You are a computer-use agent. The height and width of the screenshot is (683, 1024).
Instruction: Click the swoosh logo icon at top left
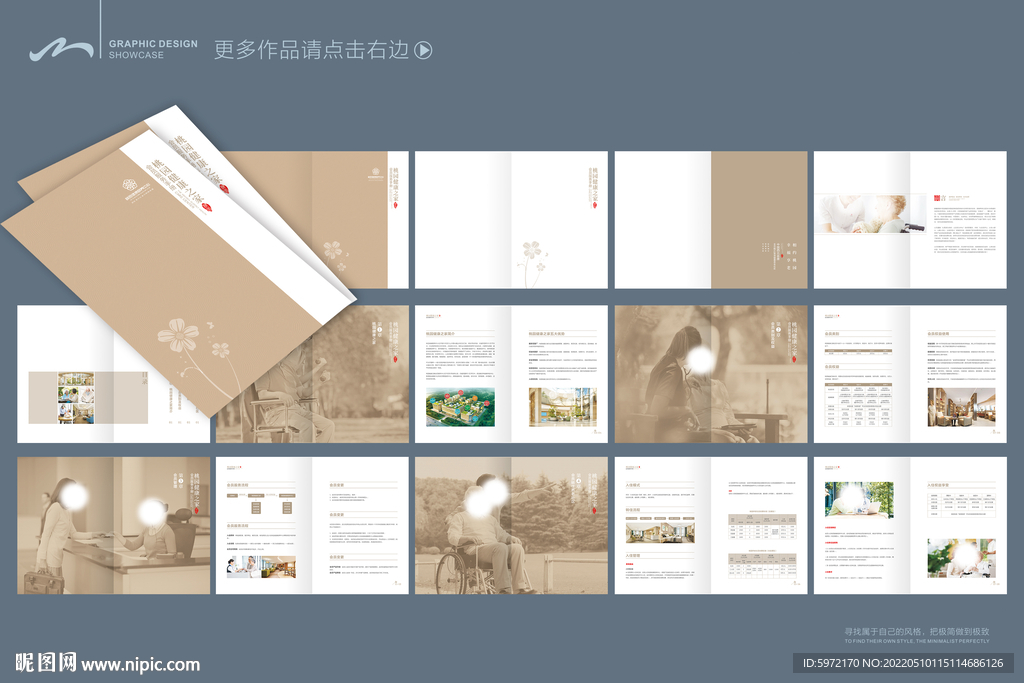click(61, 50)
